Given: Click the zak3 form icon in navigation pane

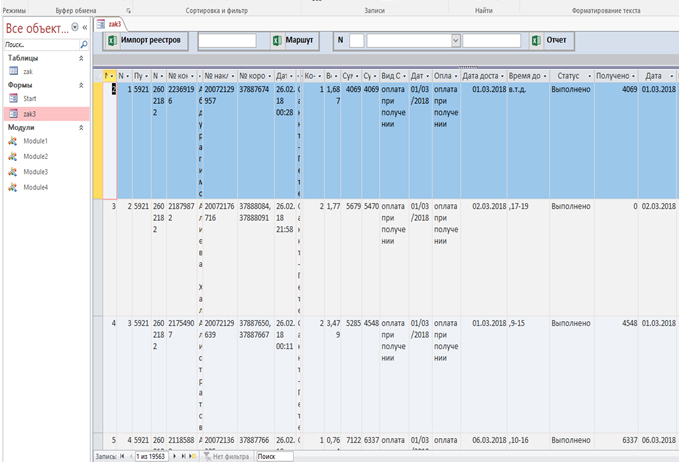Looking at the screenshot, I should [14, 114].
